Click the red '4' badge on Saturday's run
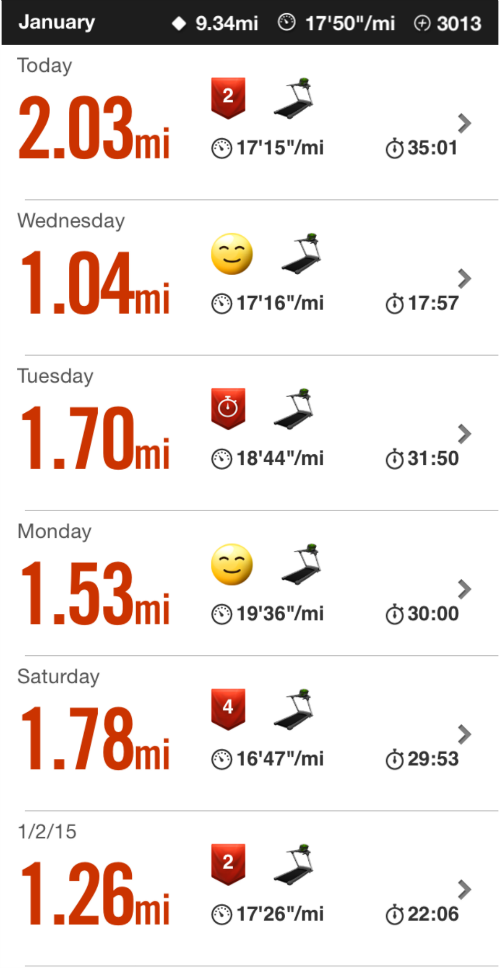500x968 pixels. pos(228,709)
